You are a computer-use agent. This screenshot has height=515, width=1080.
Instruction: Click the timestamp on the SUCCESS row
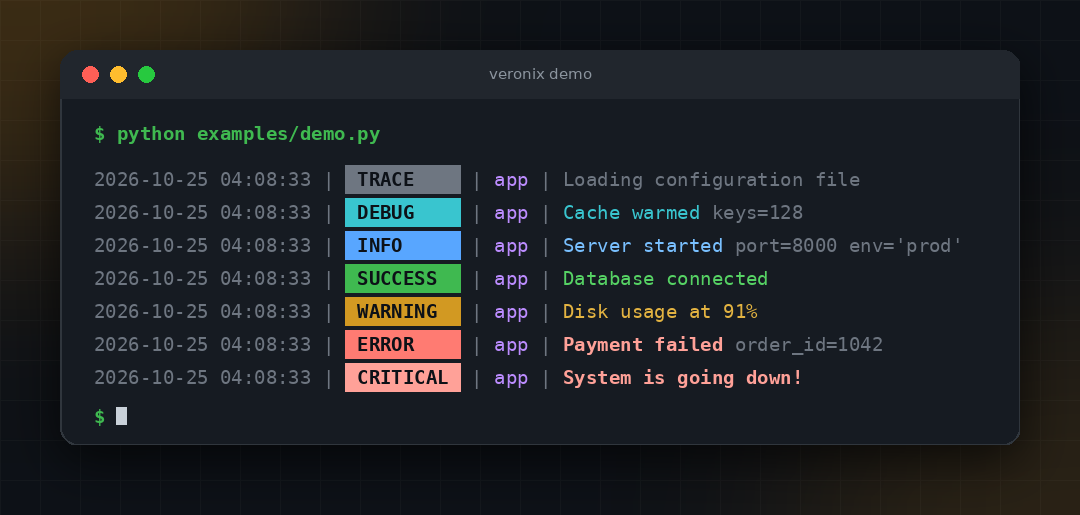202,279
